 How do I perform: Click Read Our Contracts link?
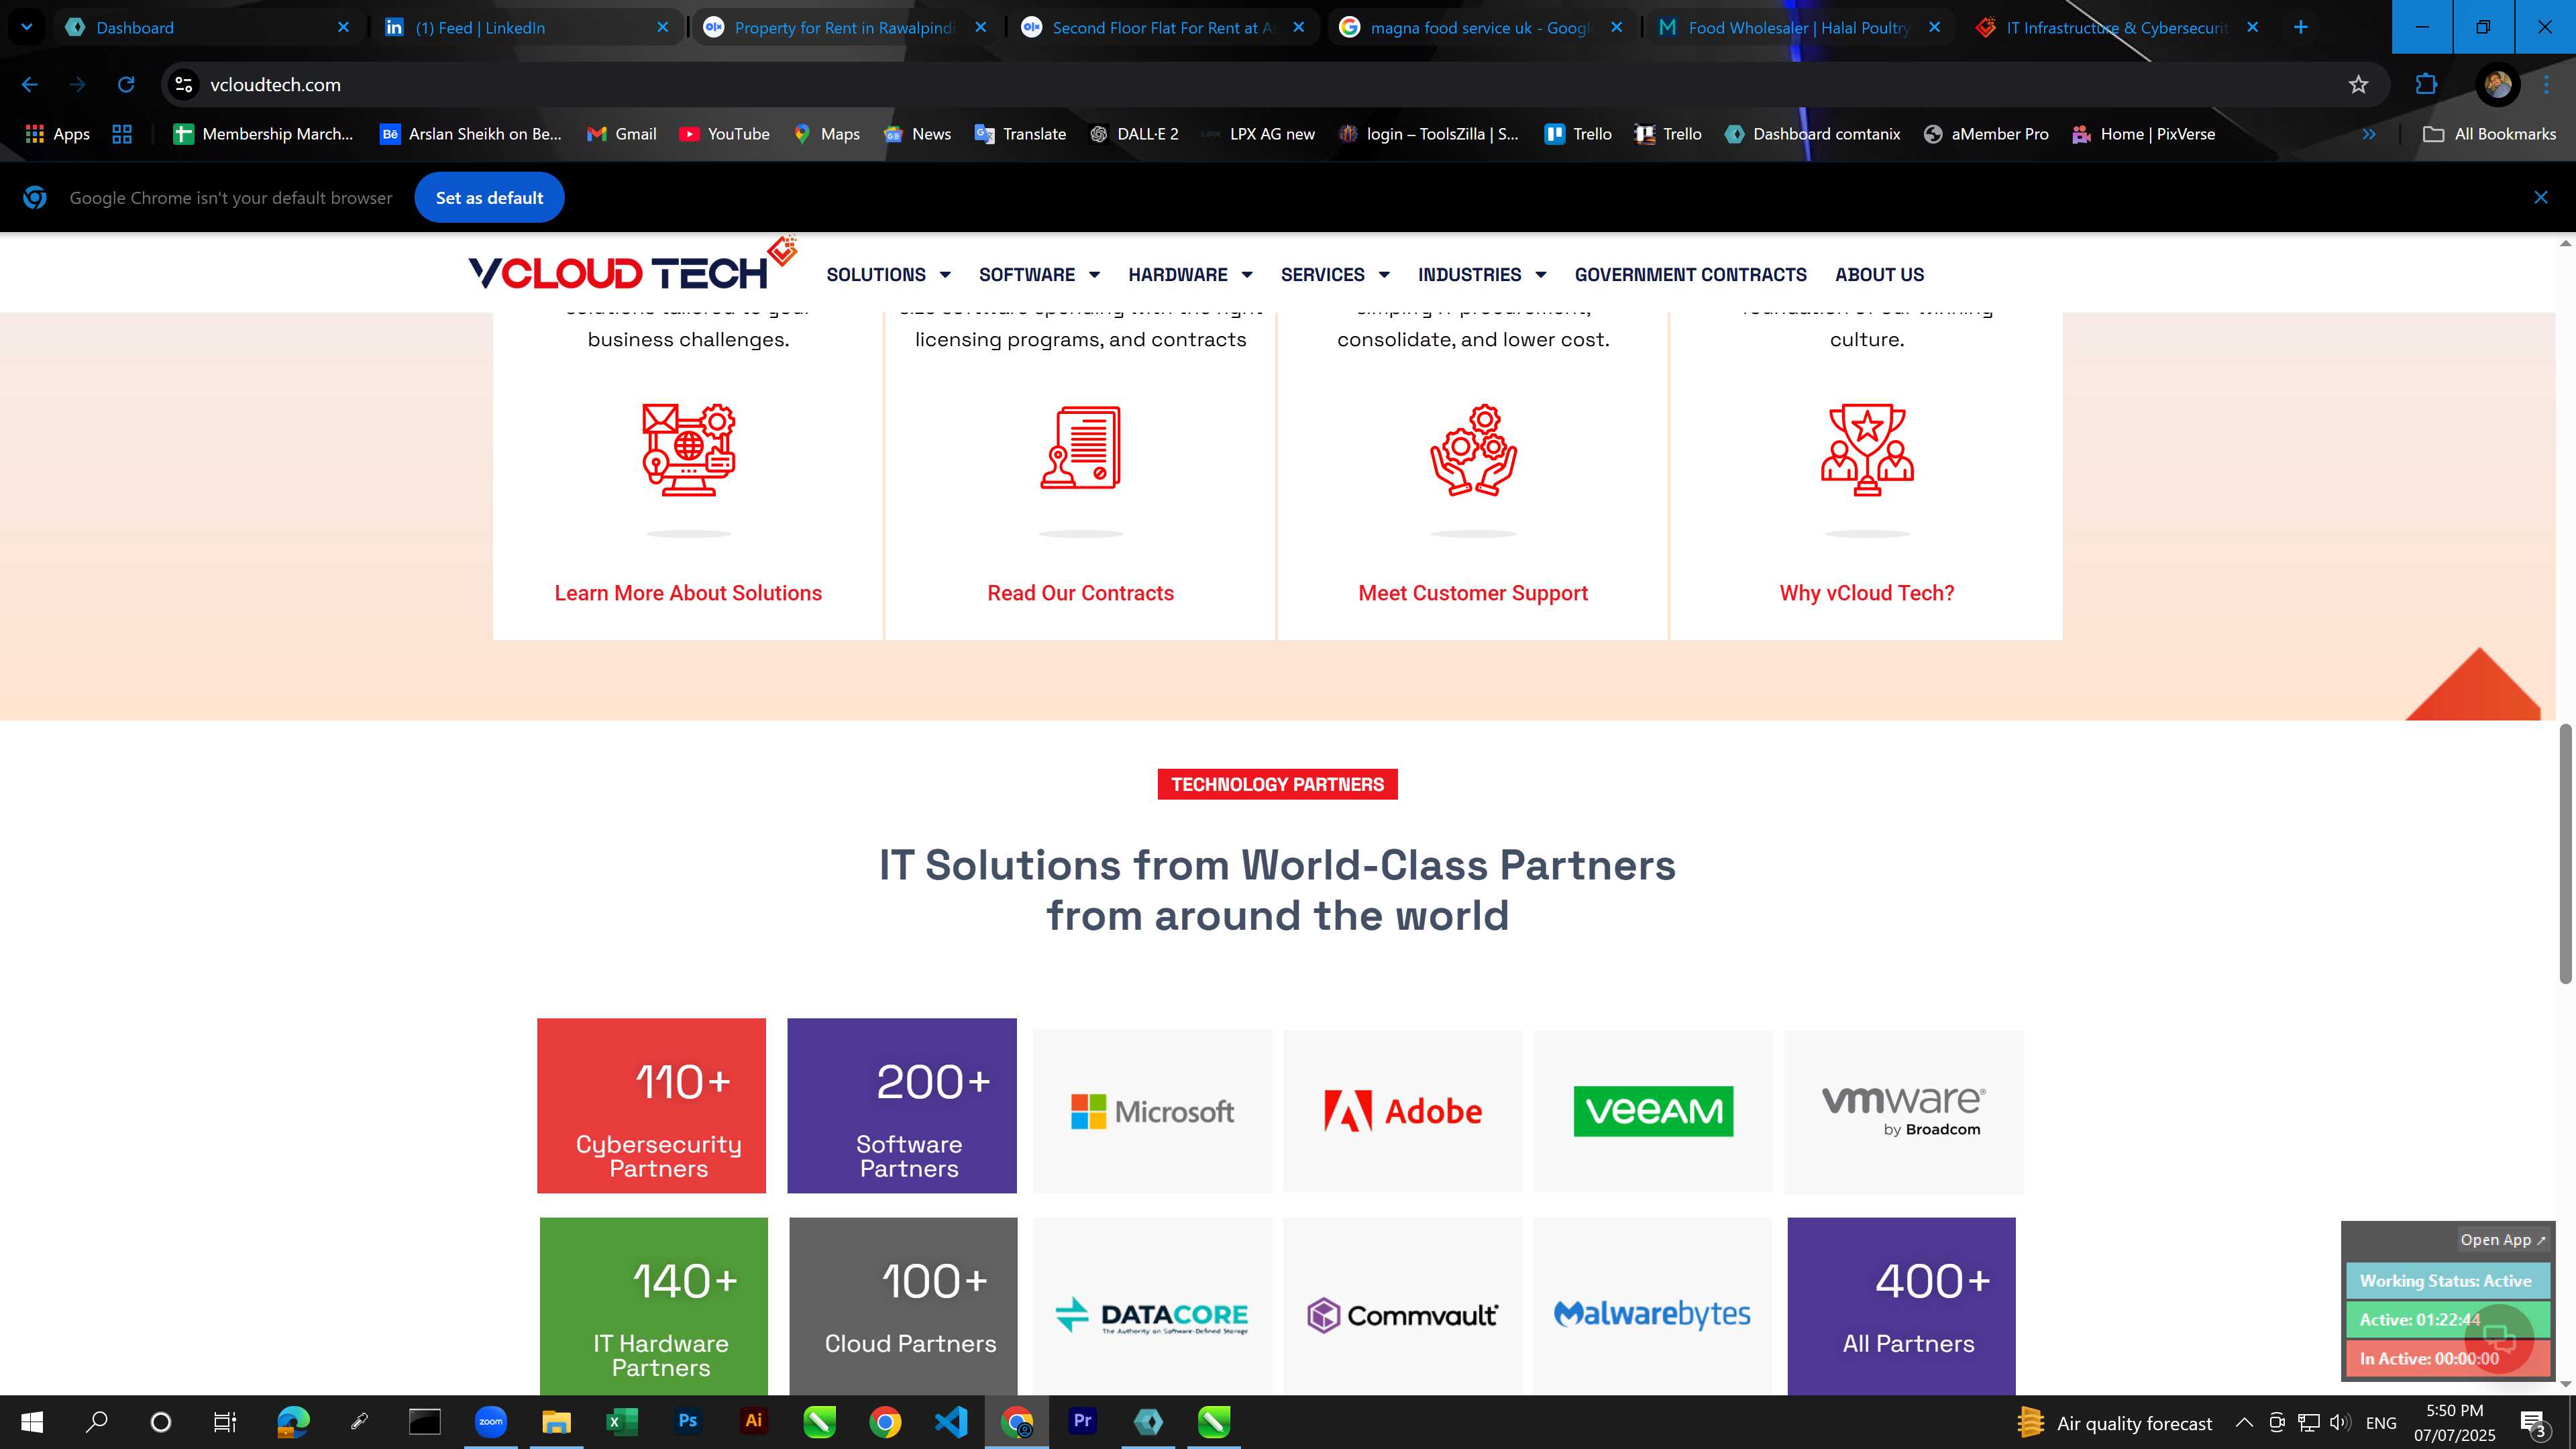pos(1080,593)
